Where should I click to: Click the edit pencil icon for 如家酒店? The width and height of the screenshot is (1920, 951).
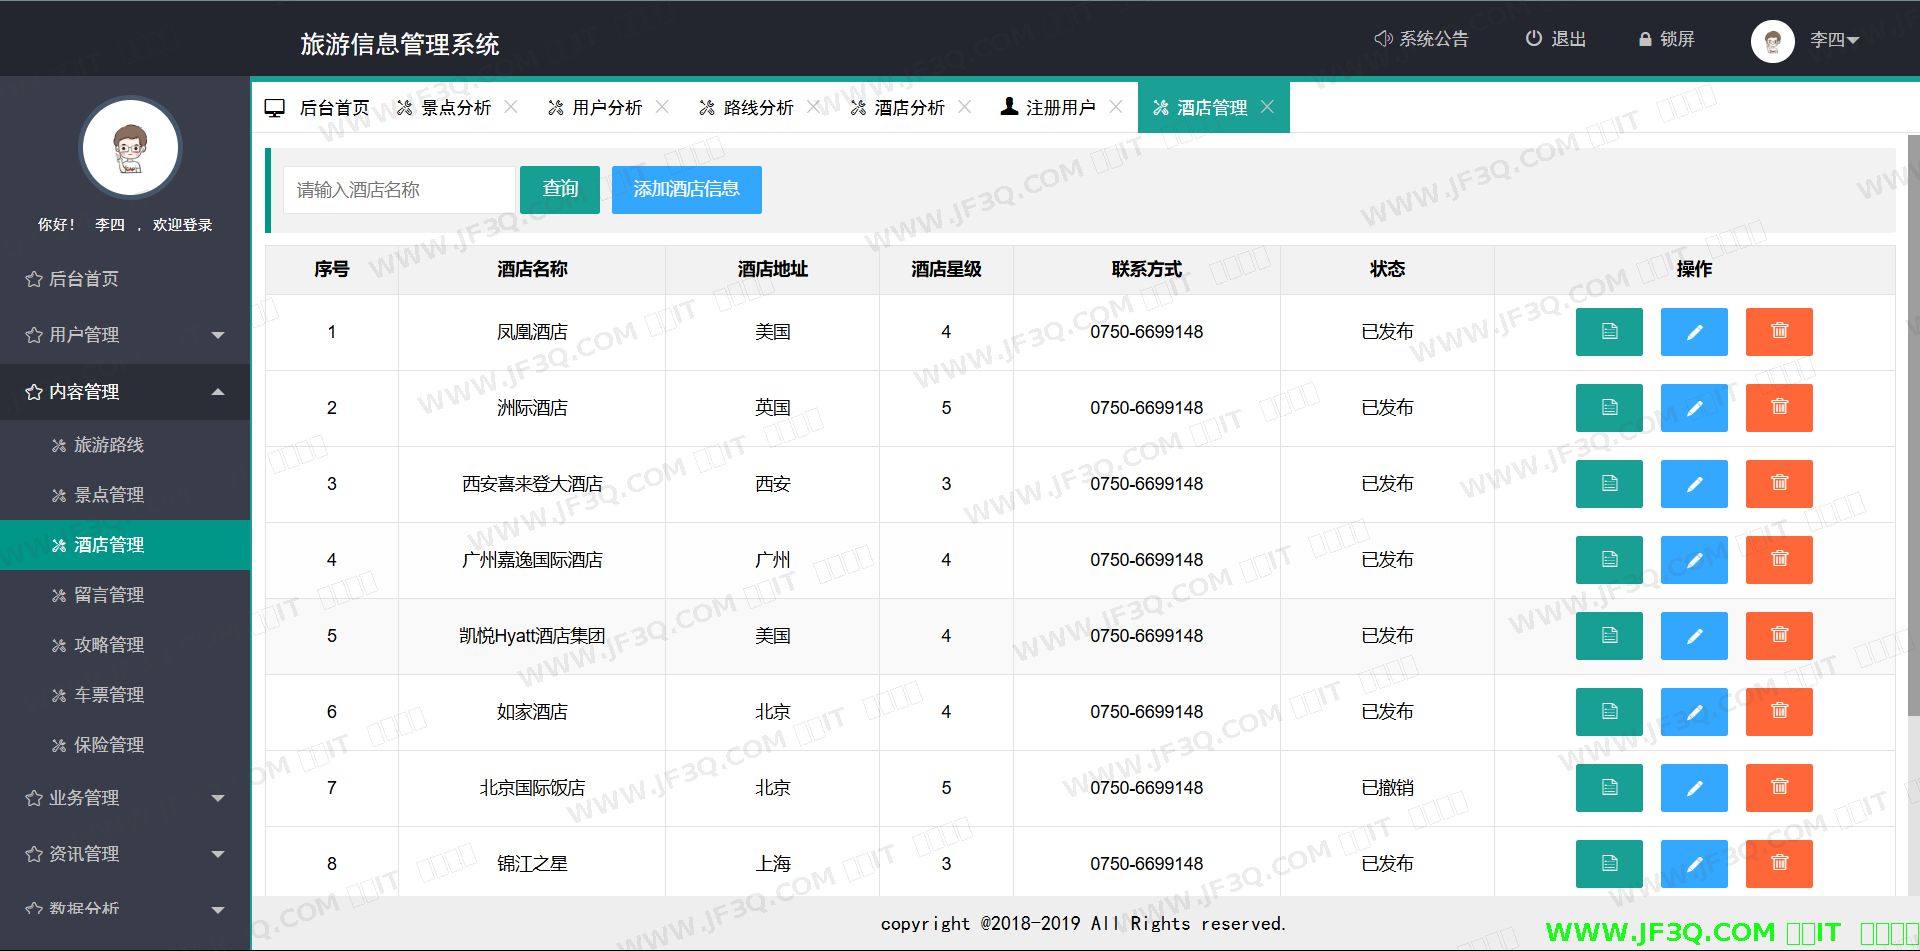click(1694, 712)
